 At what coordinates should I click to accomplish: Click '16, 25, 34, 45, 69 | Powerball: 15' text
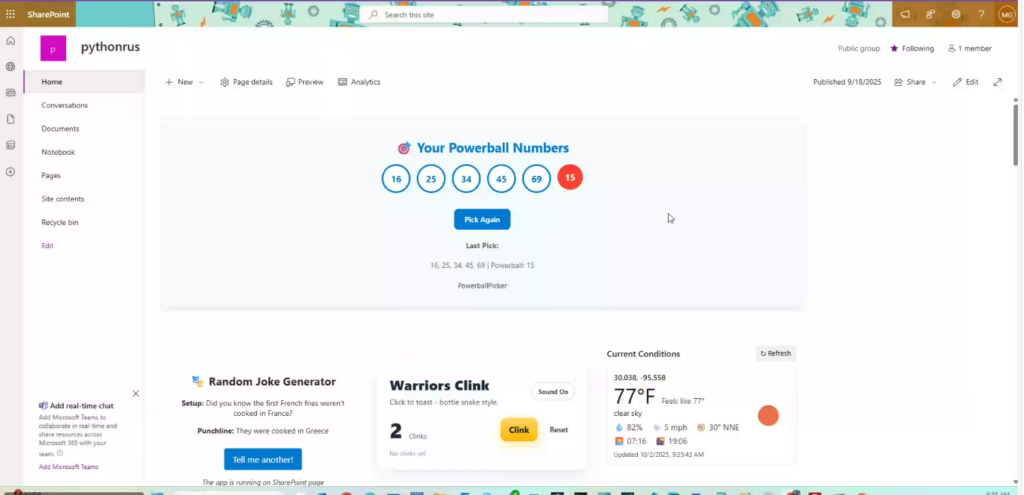[x=482, y=266]
